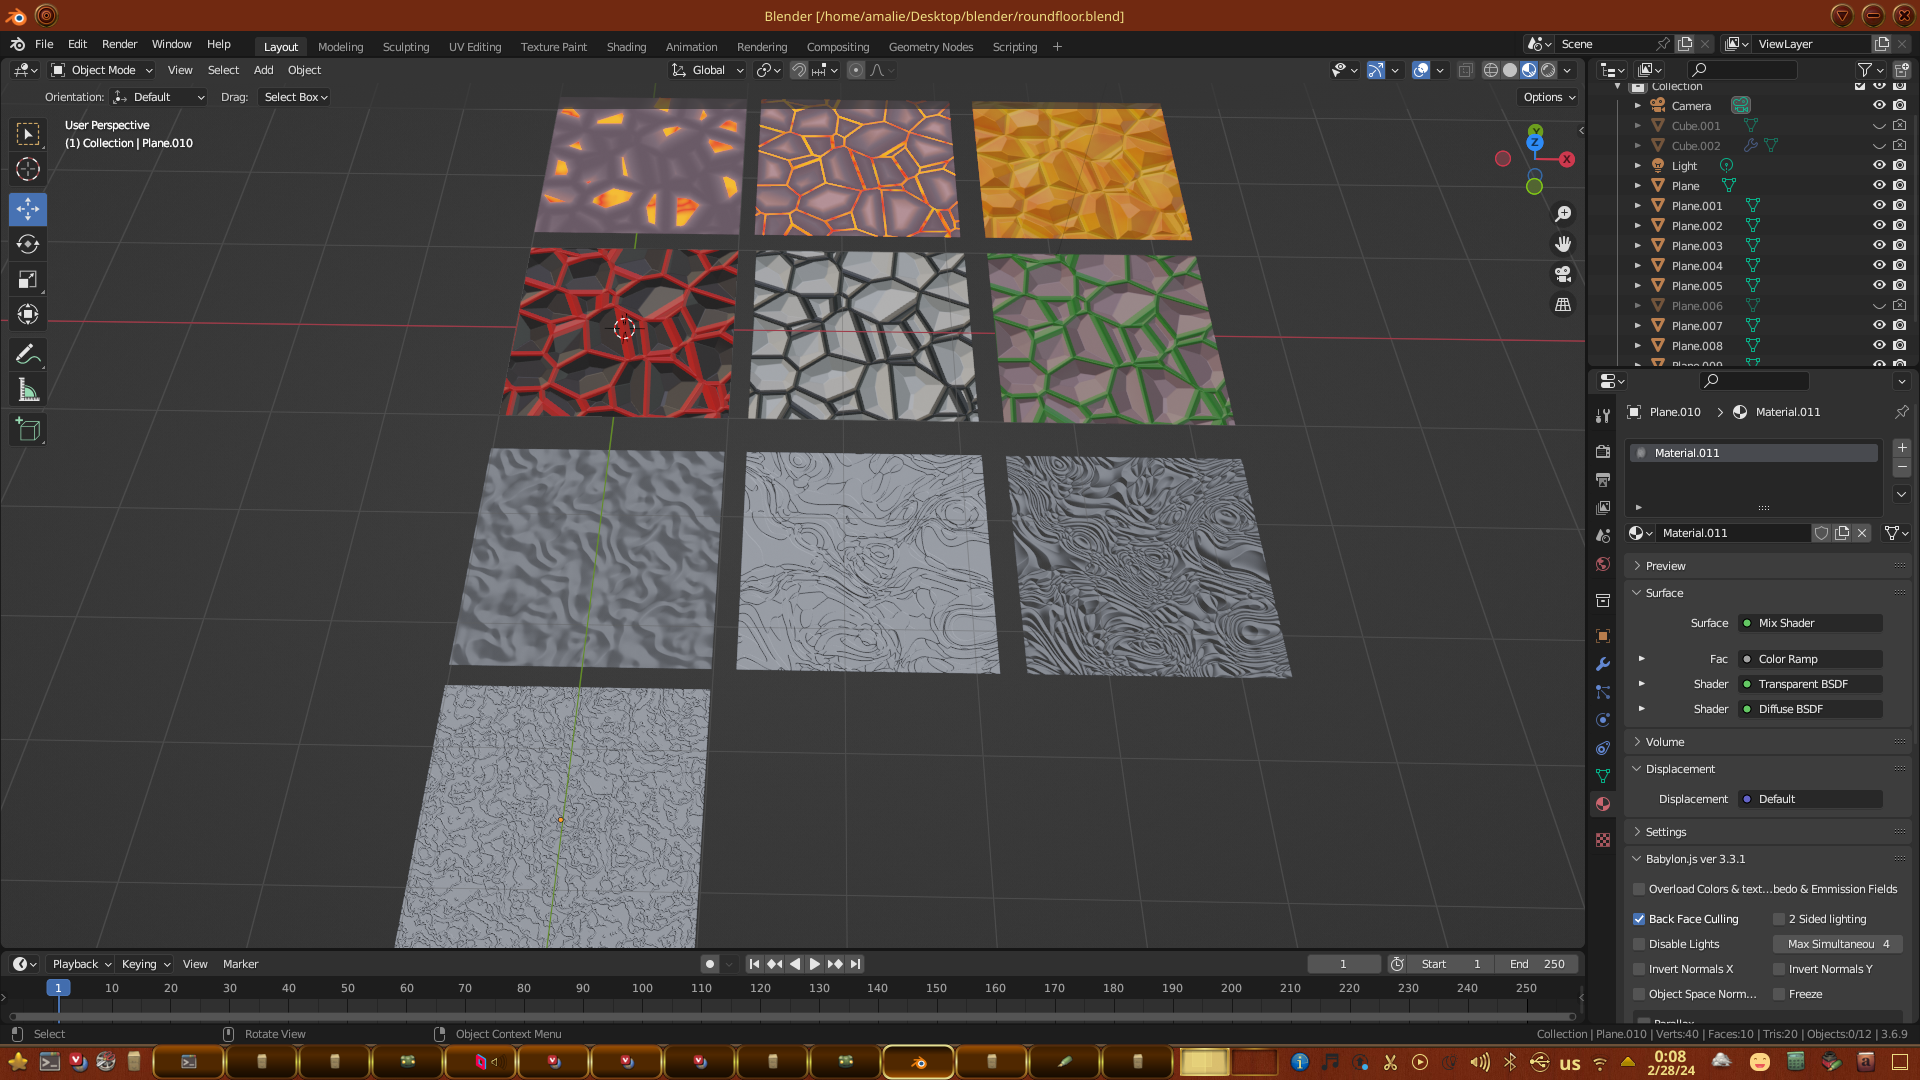This screenshot has height=1080, width=1920.
Task: Open the Render menu
Action: 119,44
